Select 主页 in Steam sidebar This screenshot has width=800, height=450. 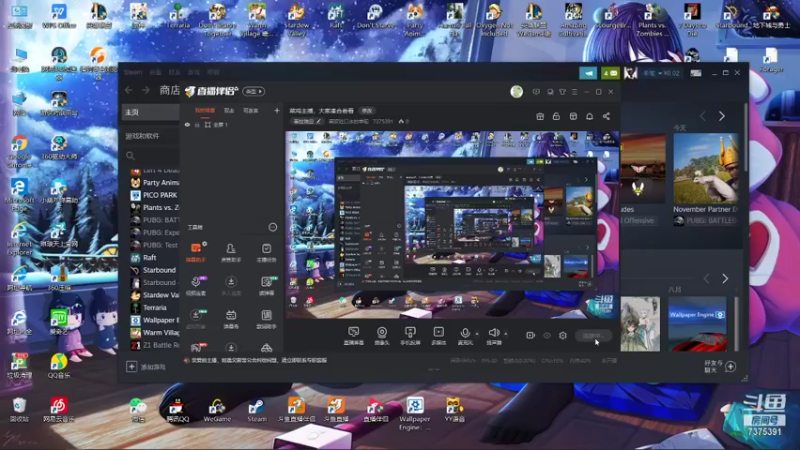point(150,112)
